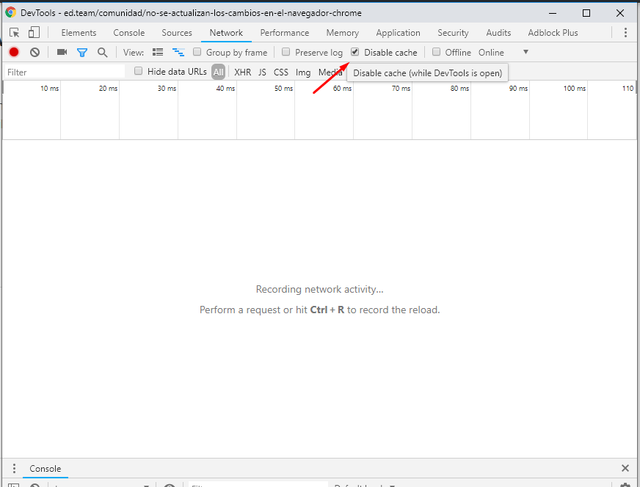Click the 100 ms mark on the timeline overview
The height and width of the screenshot is (487, 640).
[x=574, y=88]
